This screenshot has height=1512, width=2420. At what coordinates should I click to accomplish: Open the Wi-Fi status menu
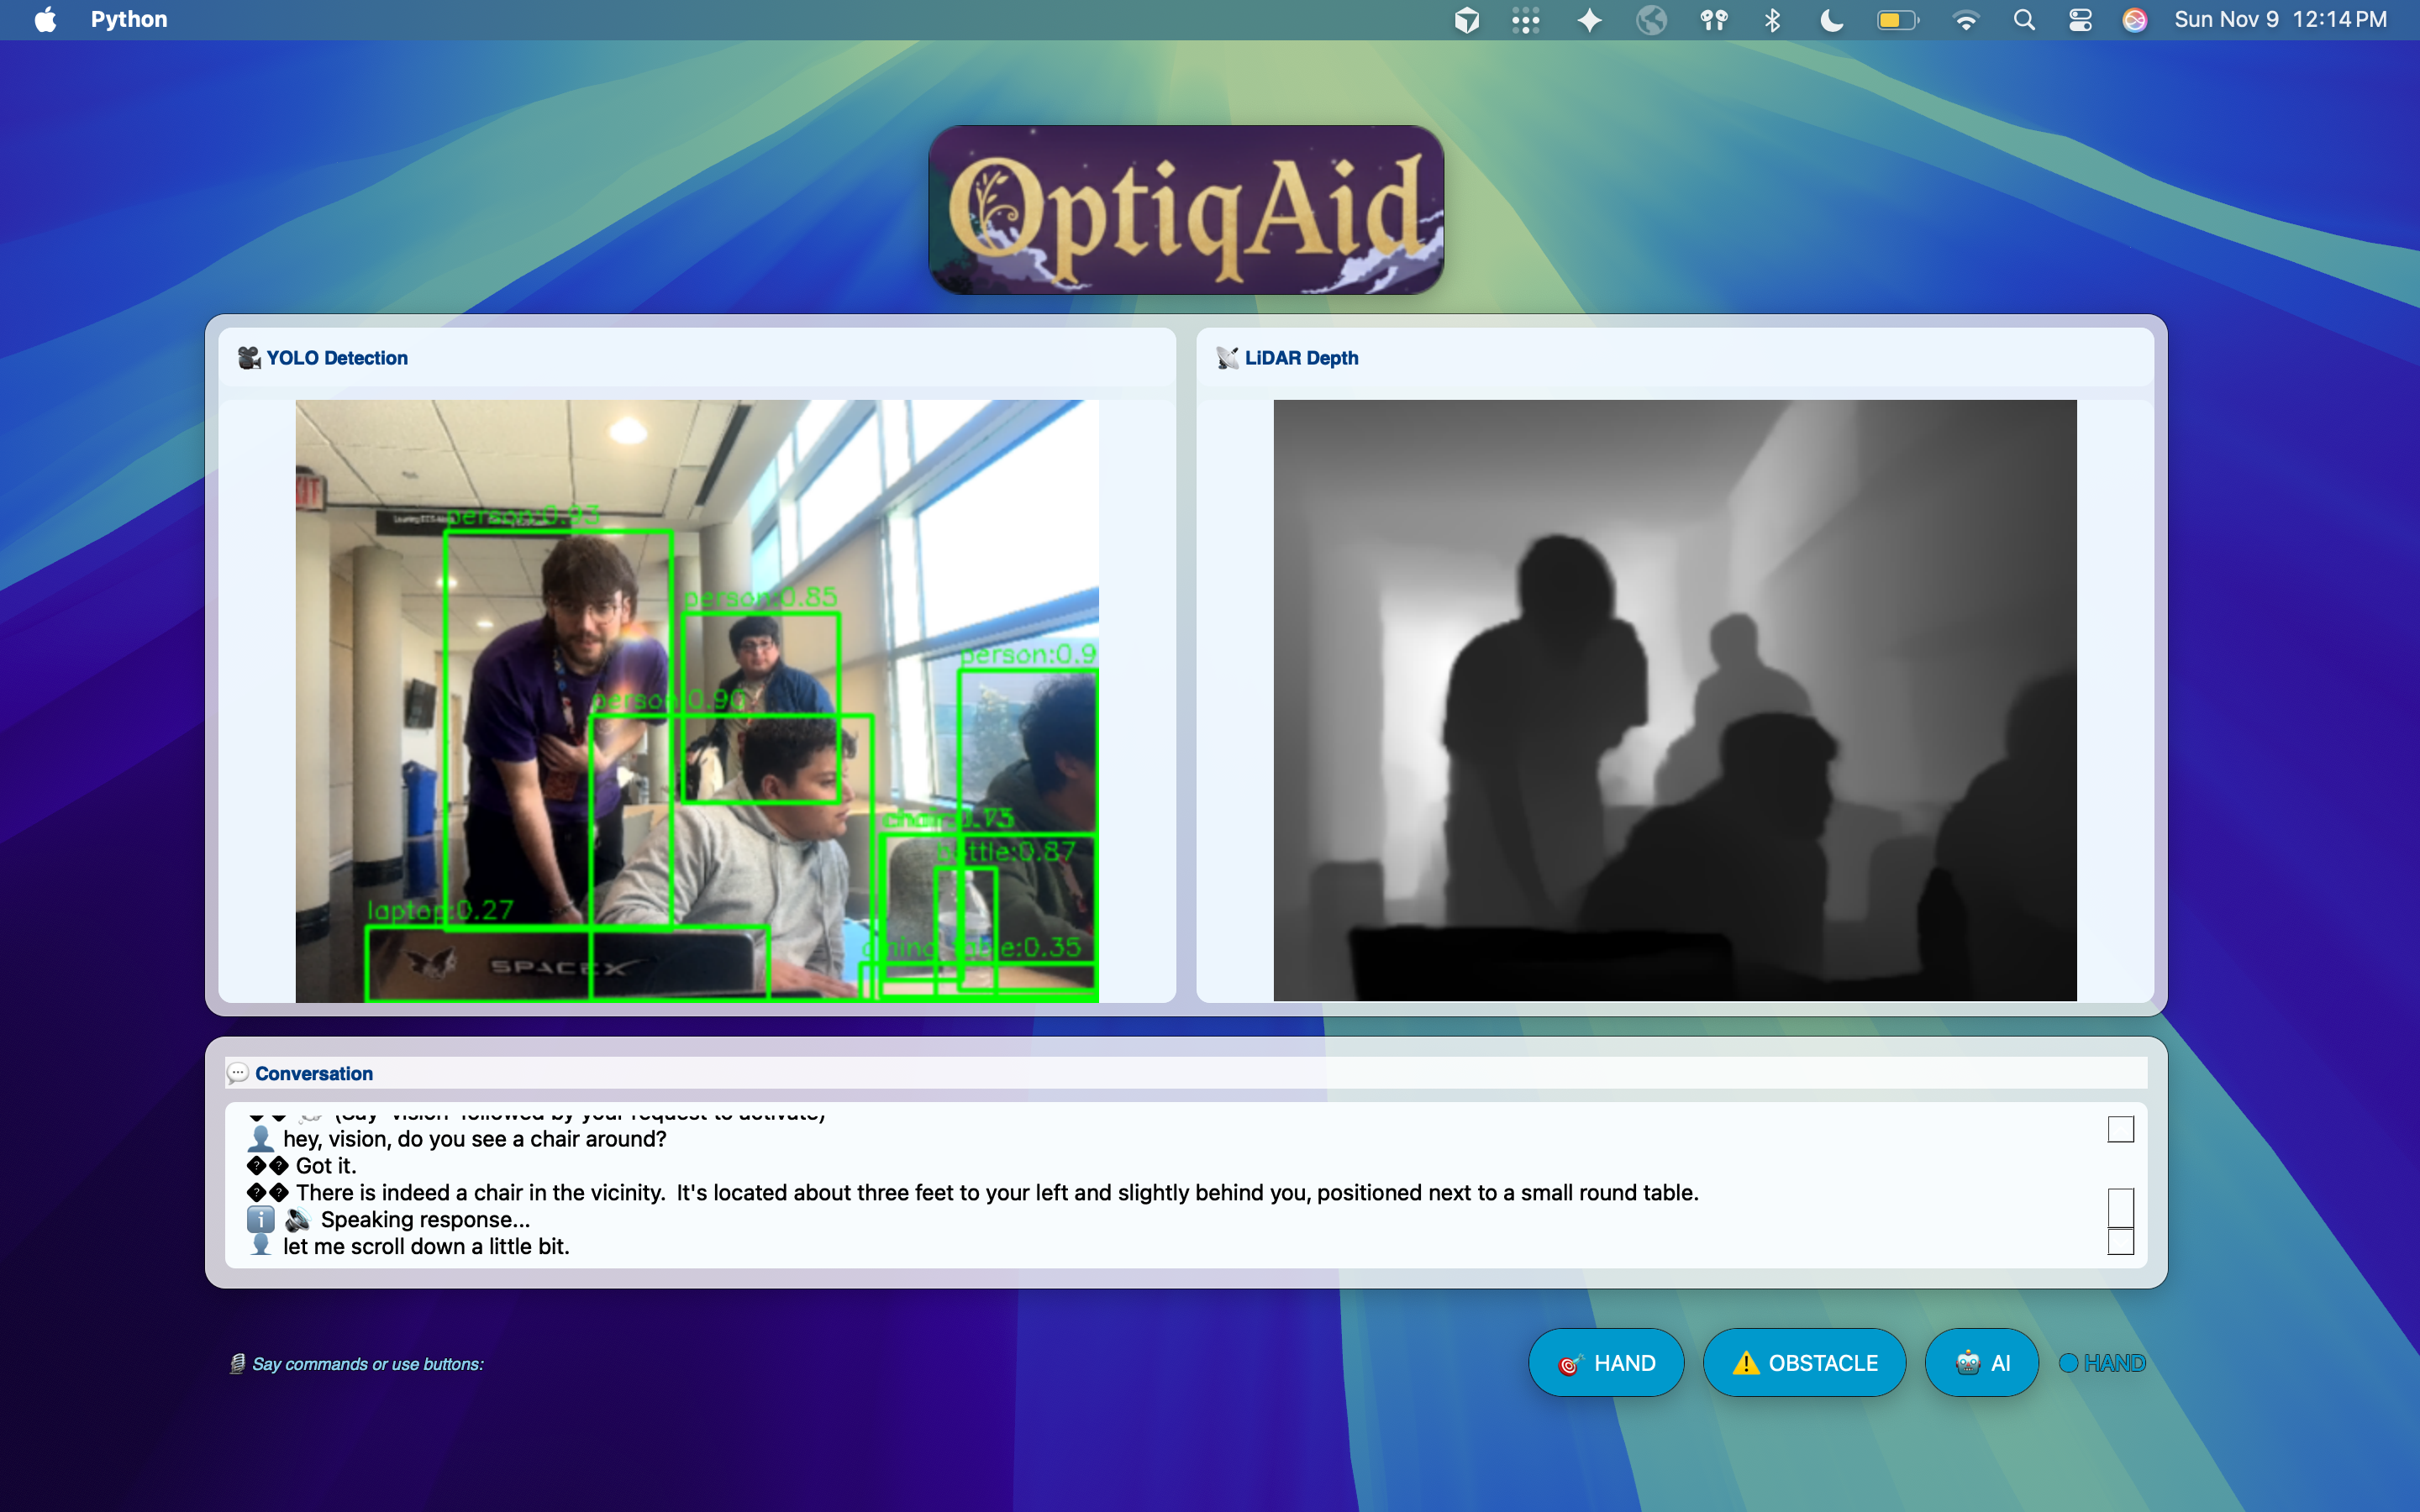pos(1965,20)
